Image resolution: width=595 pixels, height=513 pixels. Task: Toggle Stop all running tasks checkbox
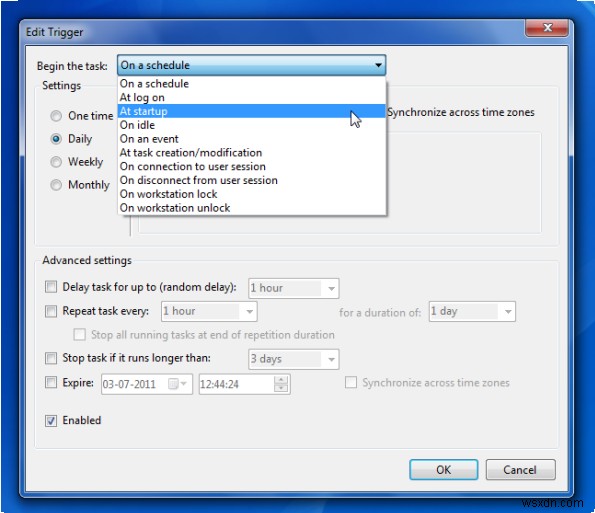pos(79,335)
